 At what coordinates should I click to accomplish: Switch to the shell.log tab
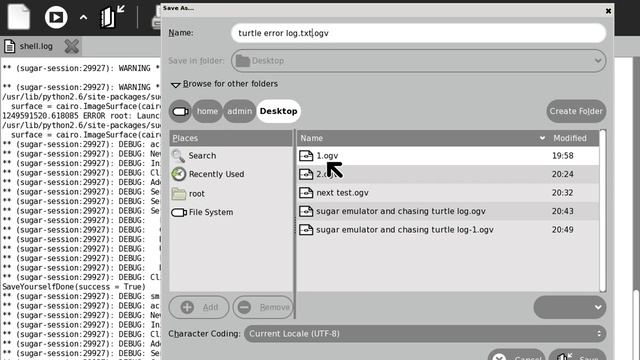pos(36,46)
